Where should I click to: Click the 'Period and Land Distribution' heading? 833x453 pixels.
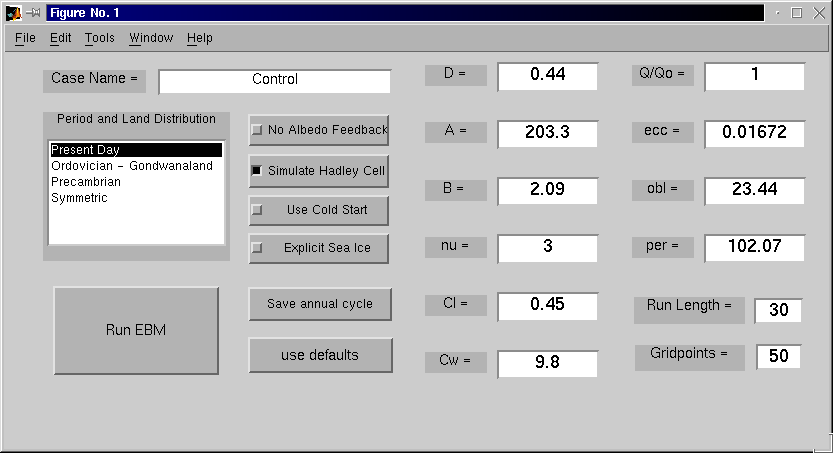click(x=137, y=119)
